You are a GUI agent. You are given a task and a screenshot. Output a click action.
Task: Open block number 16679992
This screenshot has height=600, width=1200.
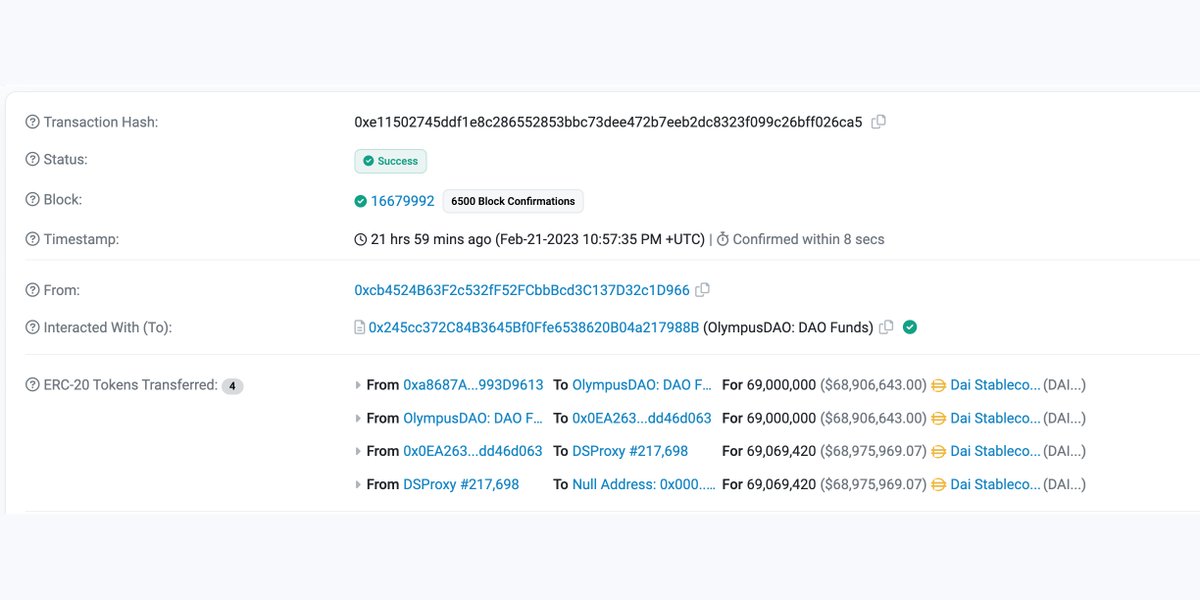coord(403,201)
